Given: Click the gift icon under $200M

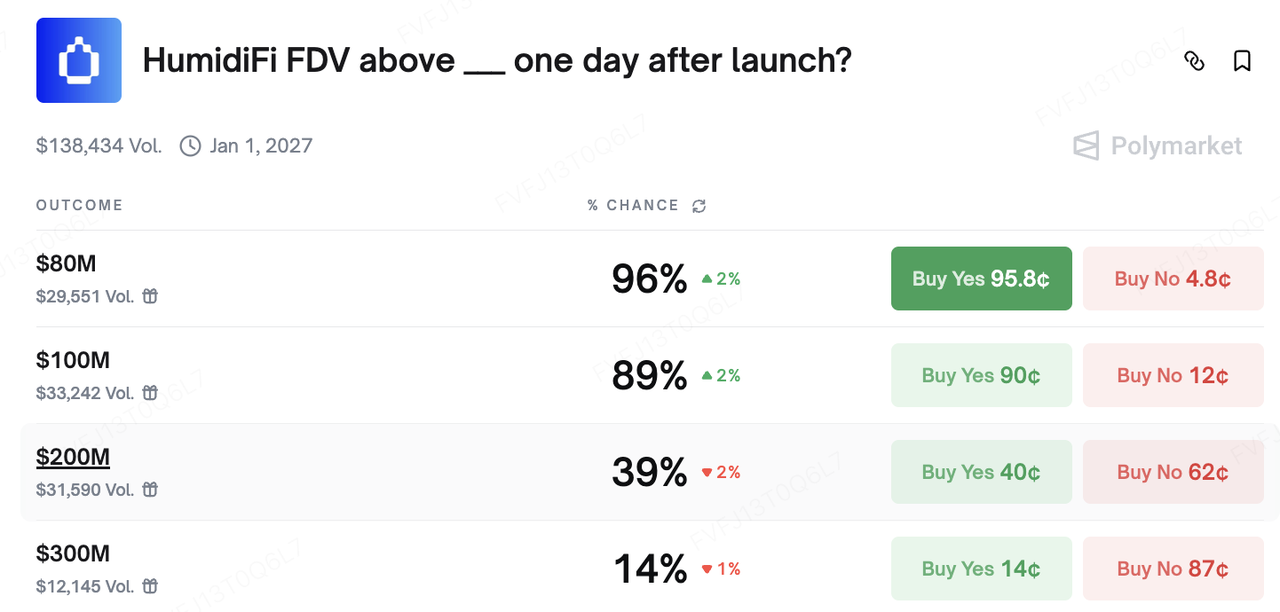Looking at the screenshot, I should point(150,490).
